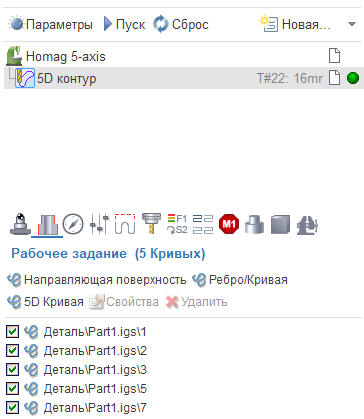Screen dimensions: 364x419
Task: Click the red M1 stop sign icon
Action: [229, 224]
